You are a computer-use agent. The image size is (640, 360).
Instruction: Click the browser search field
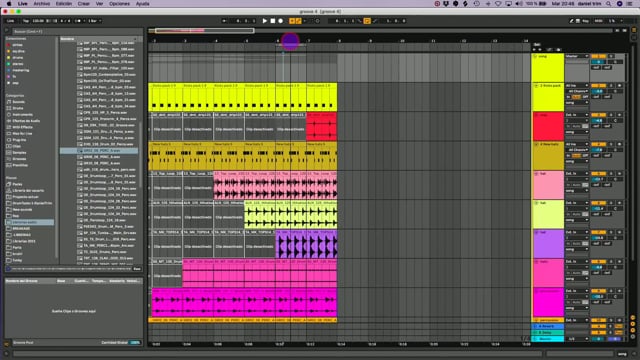click(77, 31)
